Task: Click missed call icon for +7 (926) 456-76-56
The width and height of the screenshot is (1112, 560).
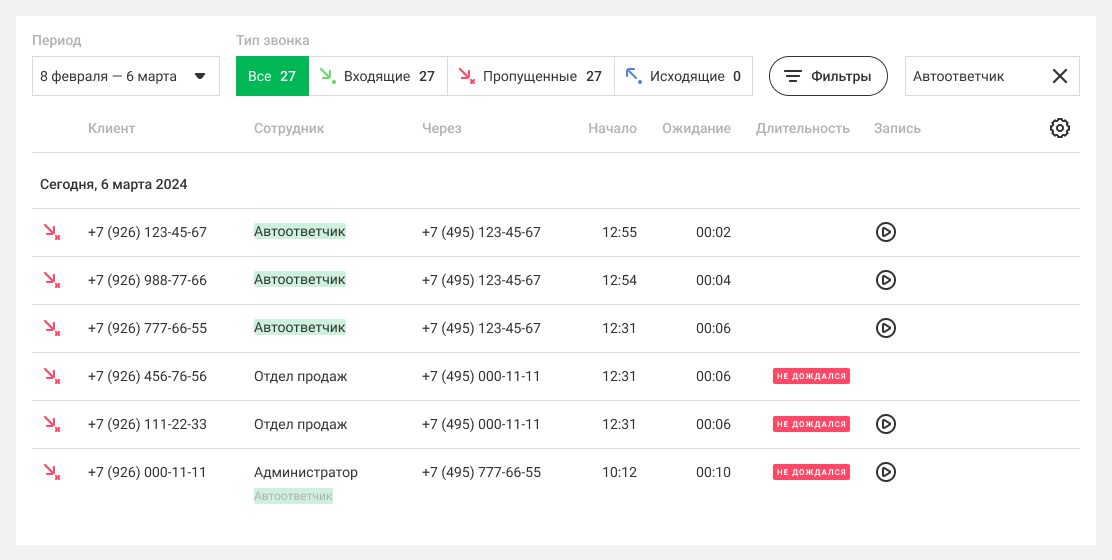Action: [x=51, y=376]
